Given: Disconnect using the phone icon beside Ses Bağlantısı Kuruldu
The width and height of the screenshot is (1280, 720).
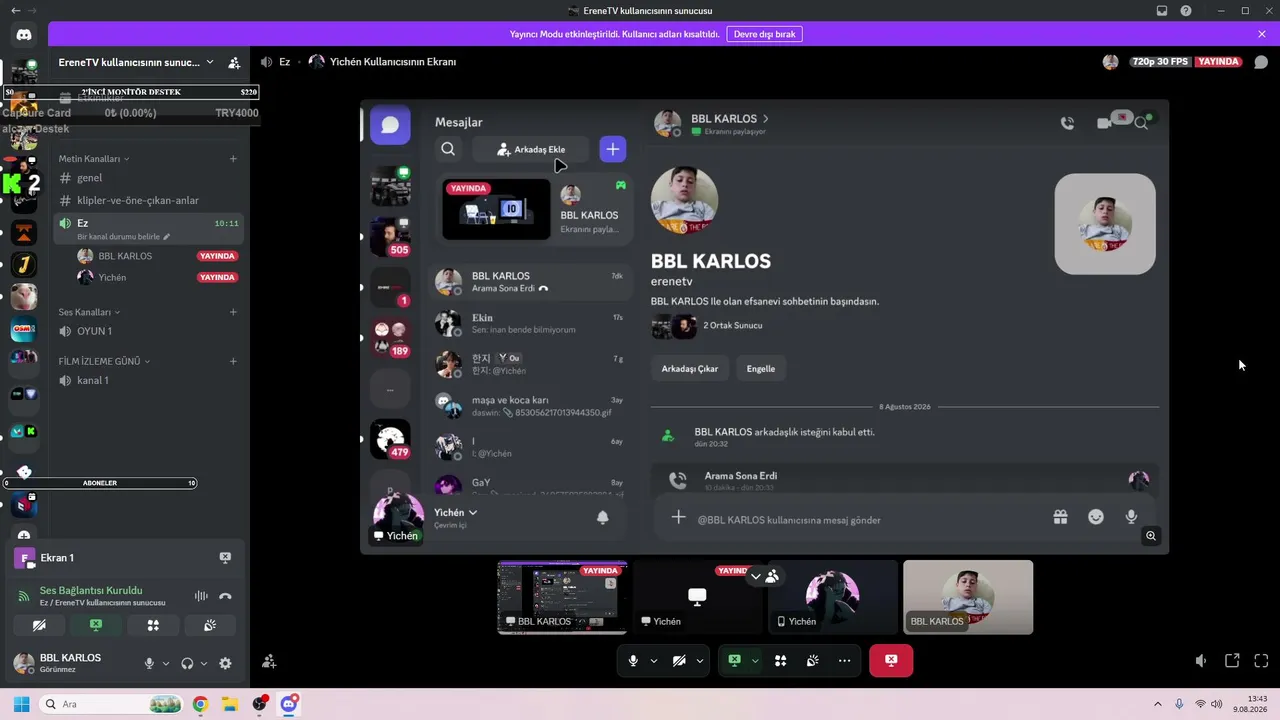Looking at the screenshot, I should (225, 596).
